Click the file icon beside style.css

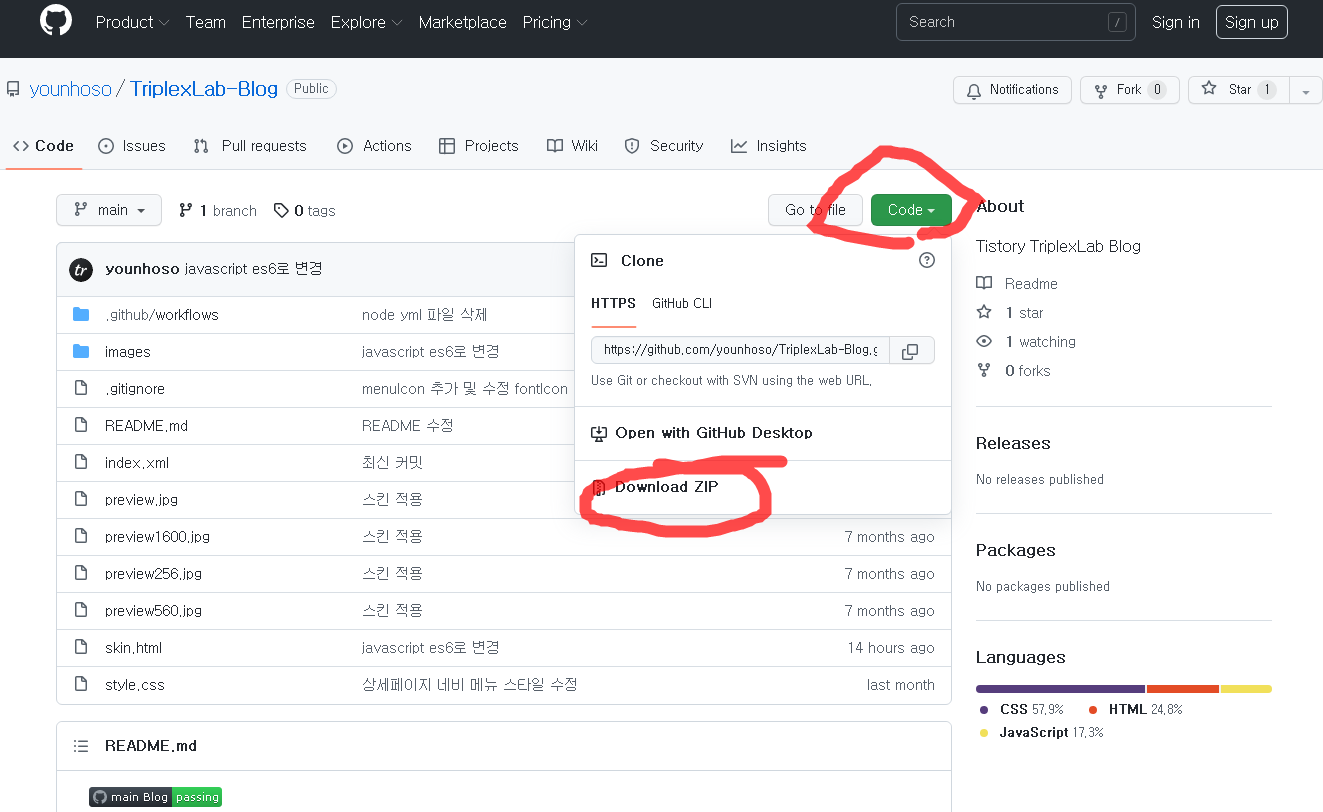(81, 685)
